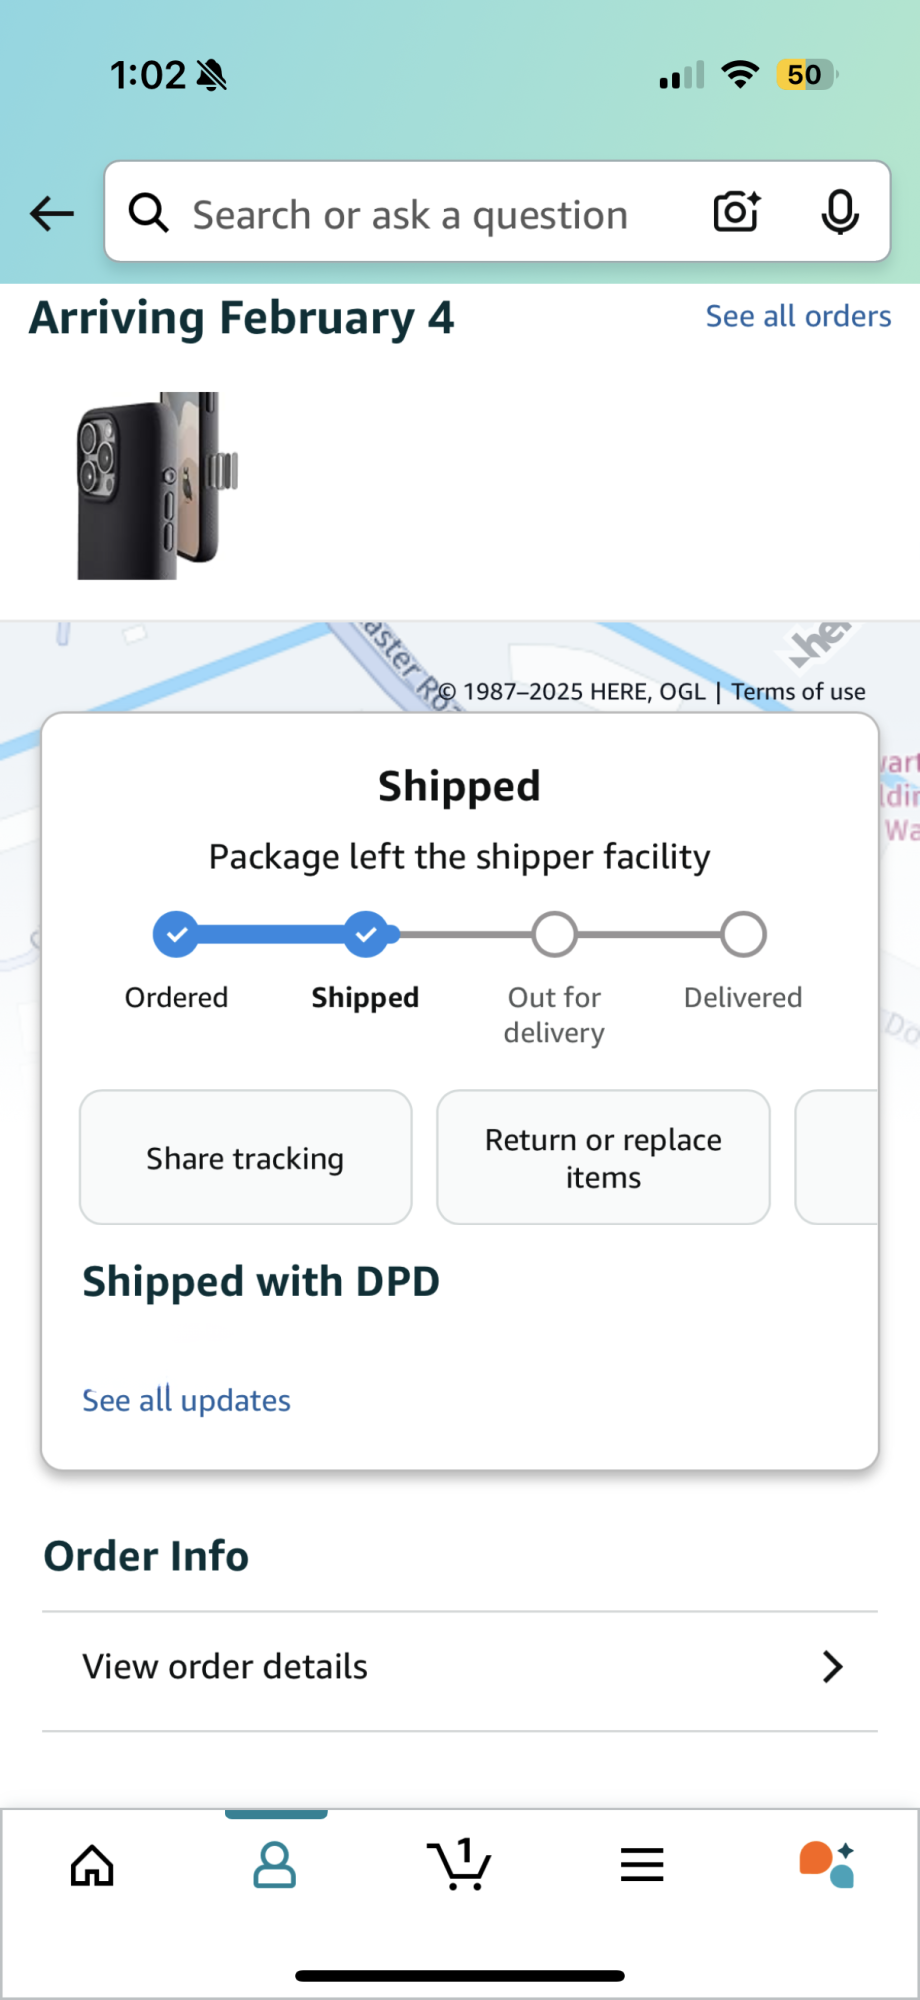Open the Rufus AI assistant icon

tap(827, 1865)
